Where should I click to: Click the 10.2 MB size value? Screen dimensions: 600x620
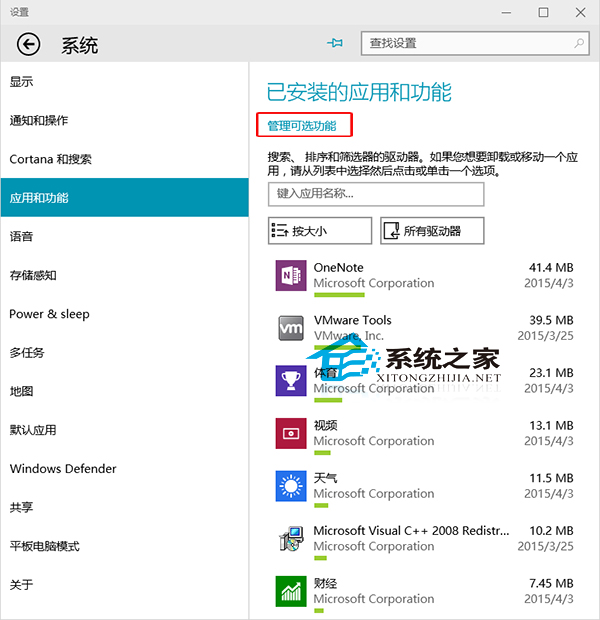(551, 531)
